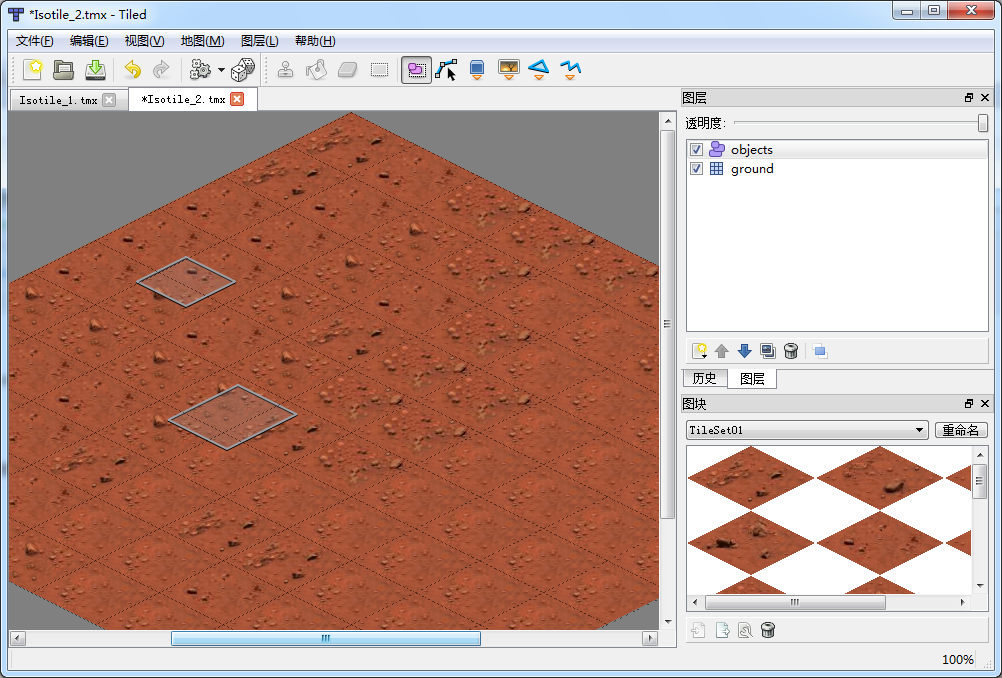Toggle visibility of the objects layer
Screen dimensions: 1002x678
[697, 150]
